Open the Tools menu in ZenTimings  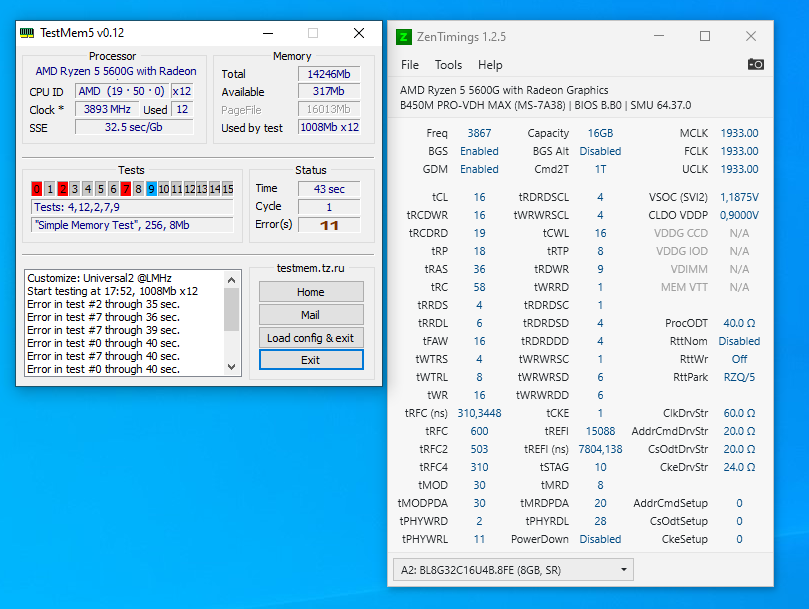[448, 65]
